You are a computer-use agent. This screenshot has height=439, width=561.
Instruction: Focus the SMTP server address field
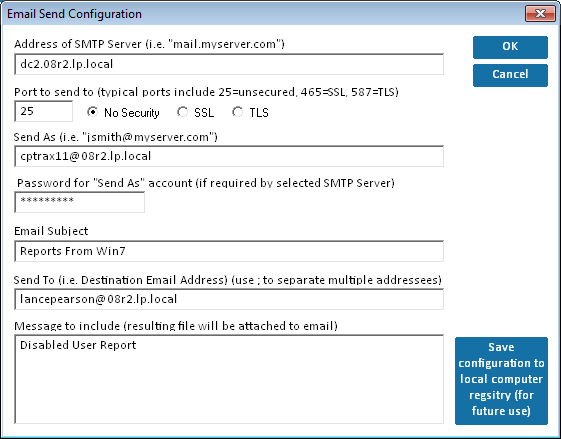pyautogui.click(x=229, y=64)
